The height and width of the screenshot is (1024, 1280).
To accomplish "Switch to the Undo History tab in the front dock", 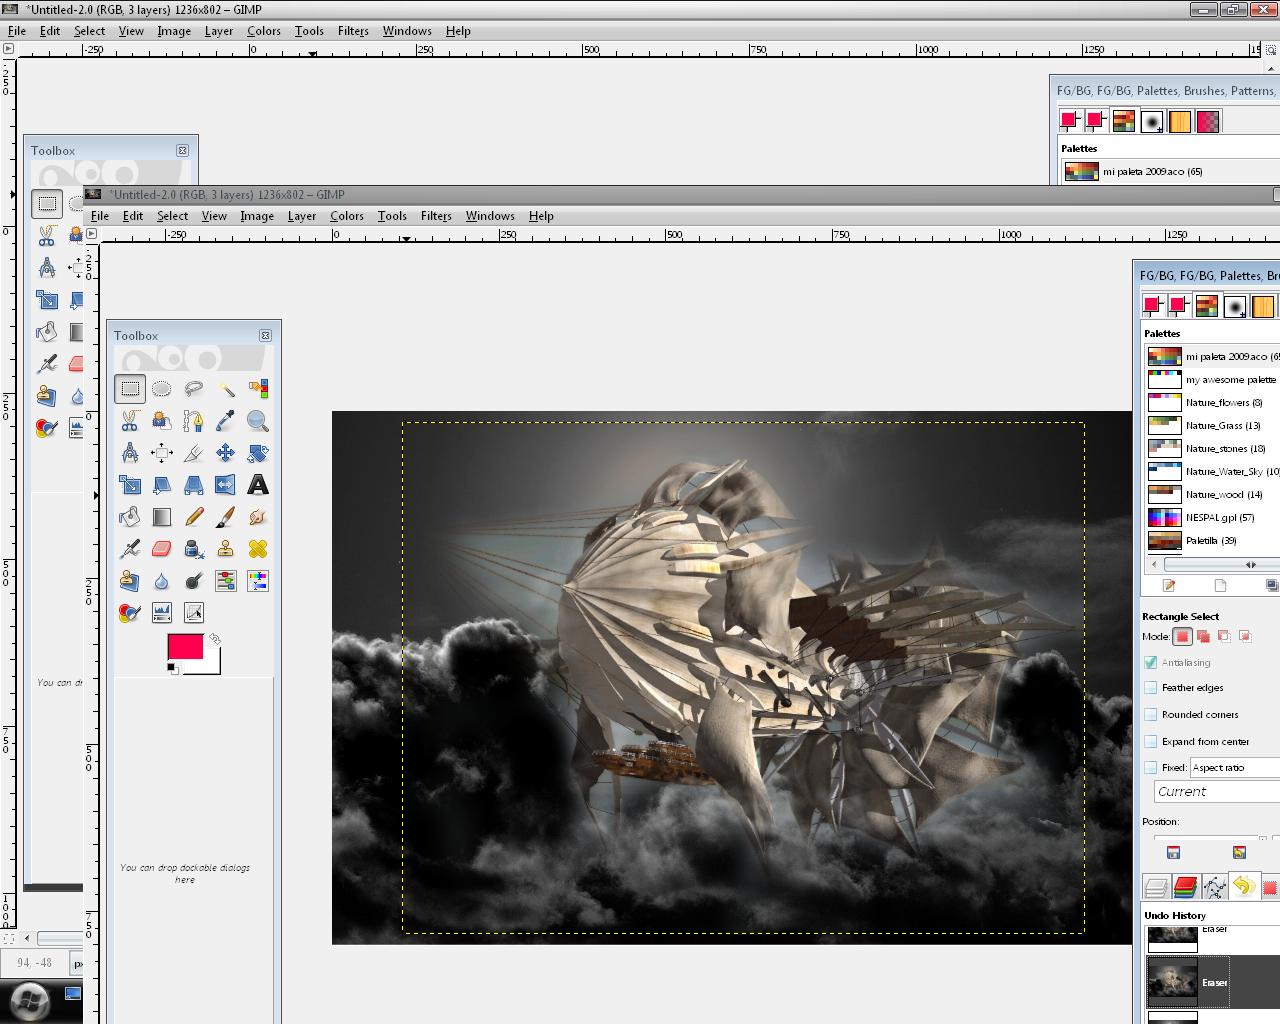I will coord(1243,886).
